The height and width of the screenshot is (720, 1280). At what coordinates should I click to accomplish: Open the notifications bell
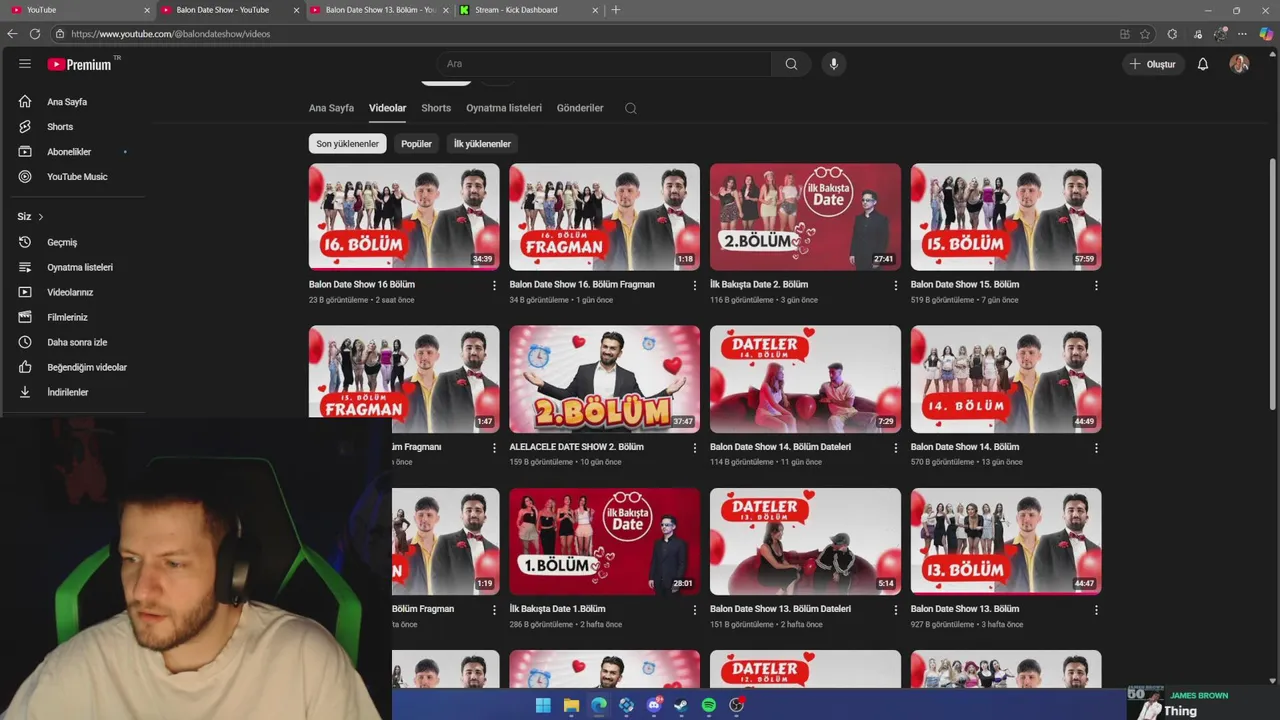tap(1203, 64)
